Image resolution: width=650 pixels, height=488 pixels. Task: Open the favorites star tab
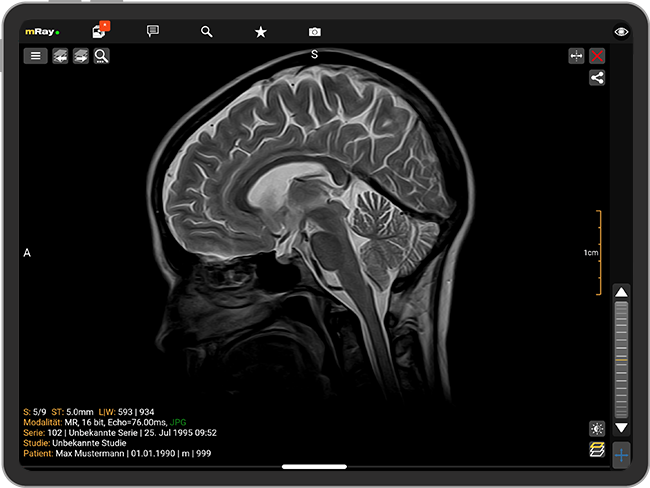coord(261,31)
